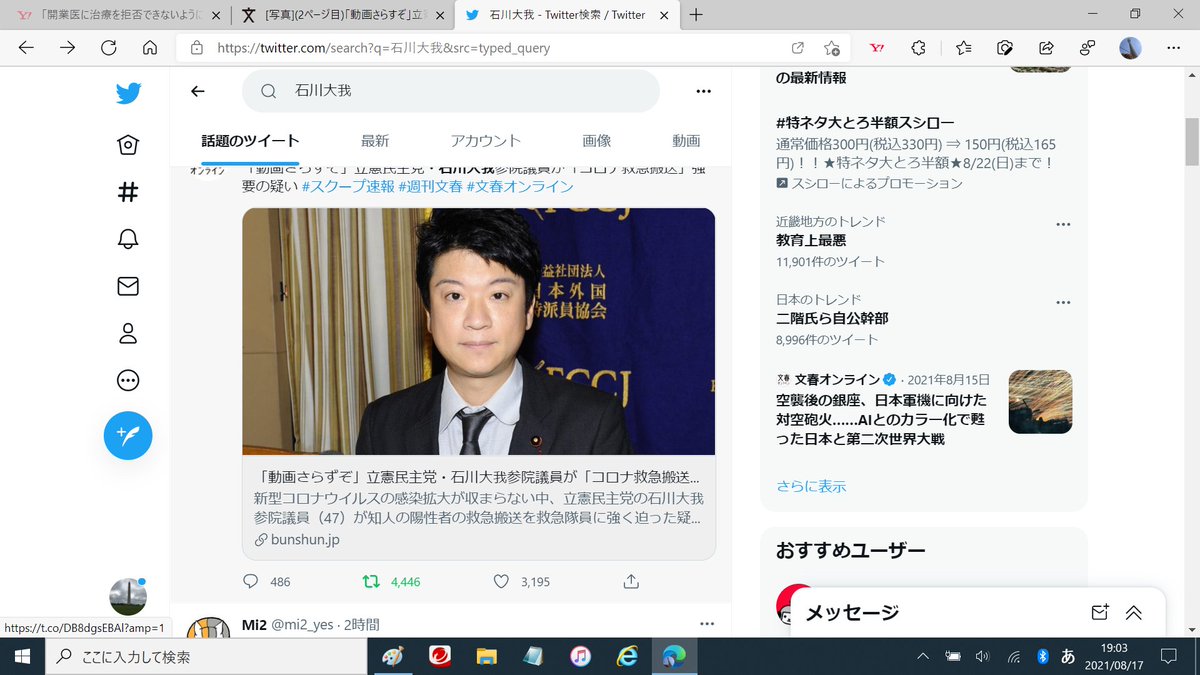Switch to アカウント tab
Screen dimensions: 1200x675
click(486, 141)
